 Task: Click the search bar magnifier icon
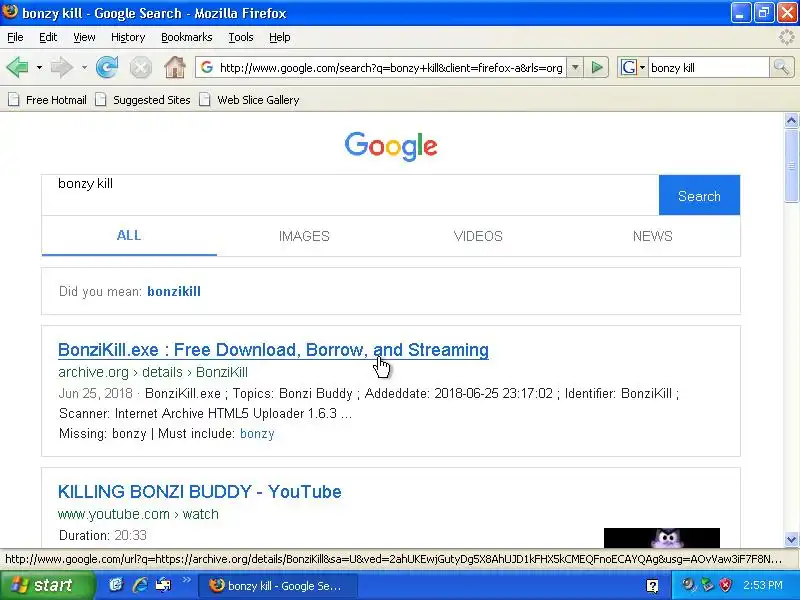(x=781, y=67)
